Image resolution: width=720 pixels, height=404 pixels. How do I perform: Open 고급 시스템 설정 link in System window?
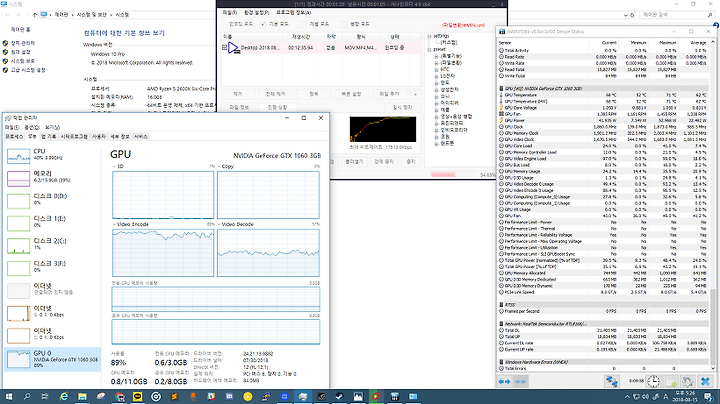coord(28,70)
